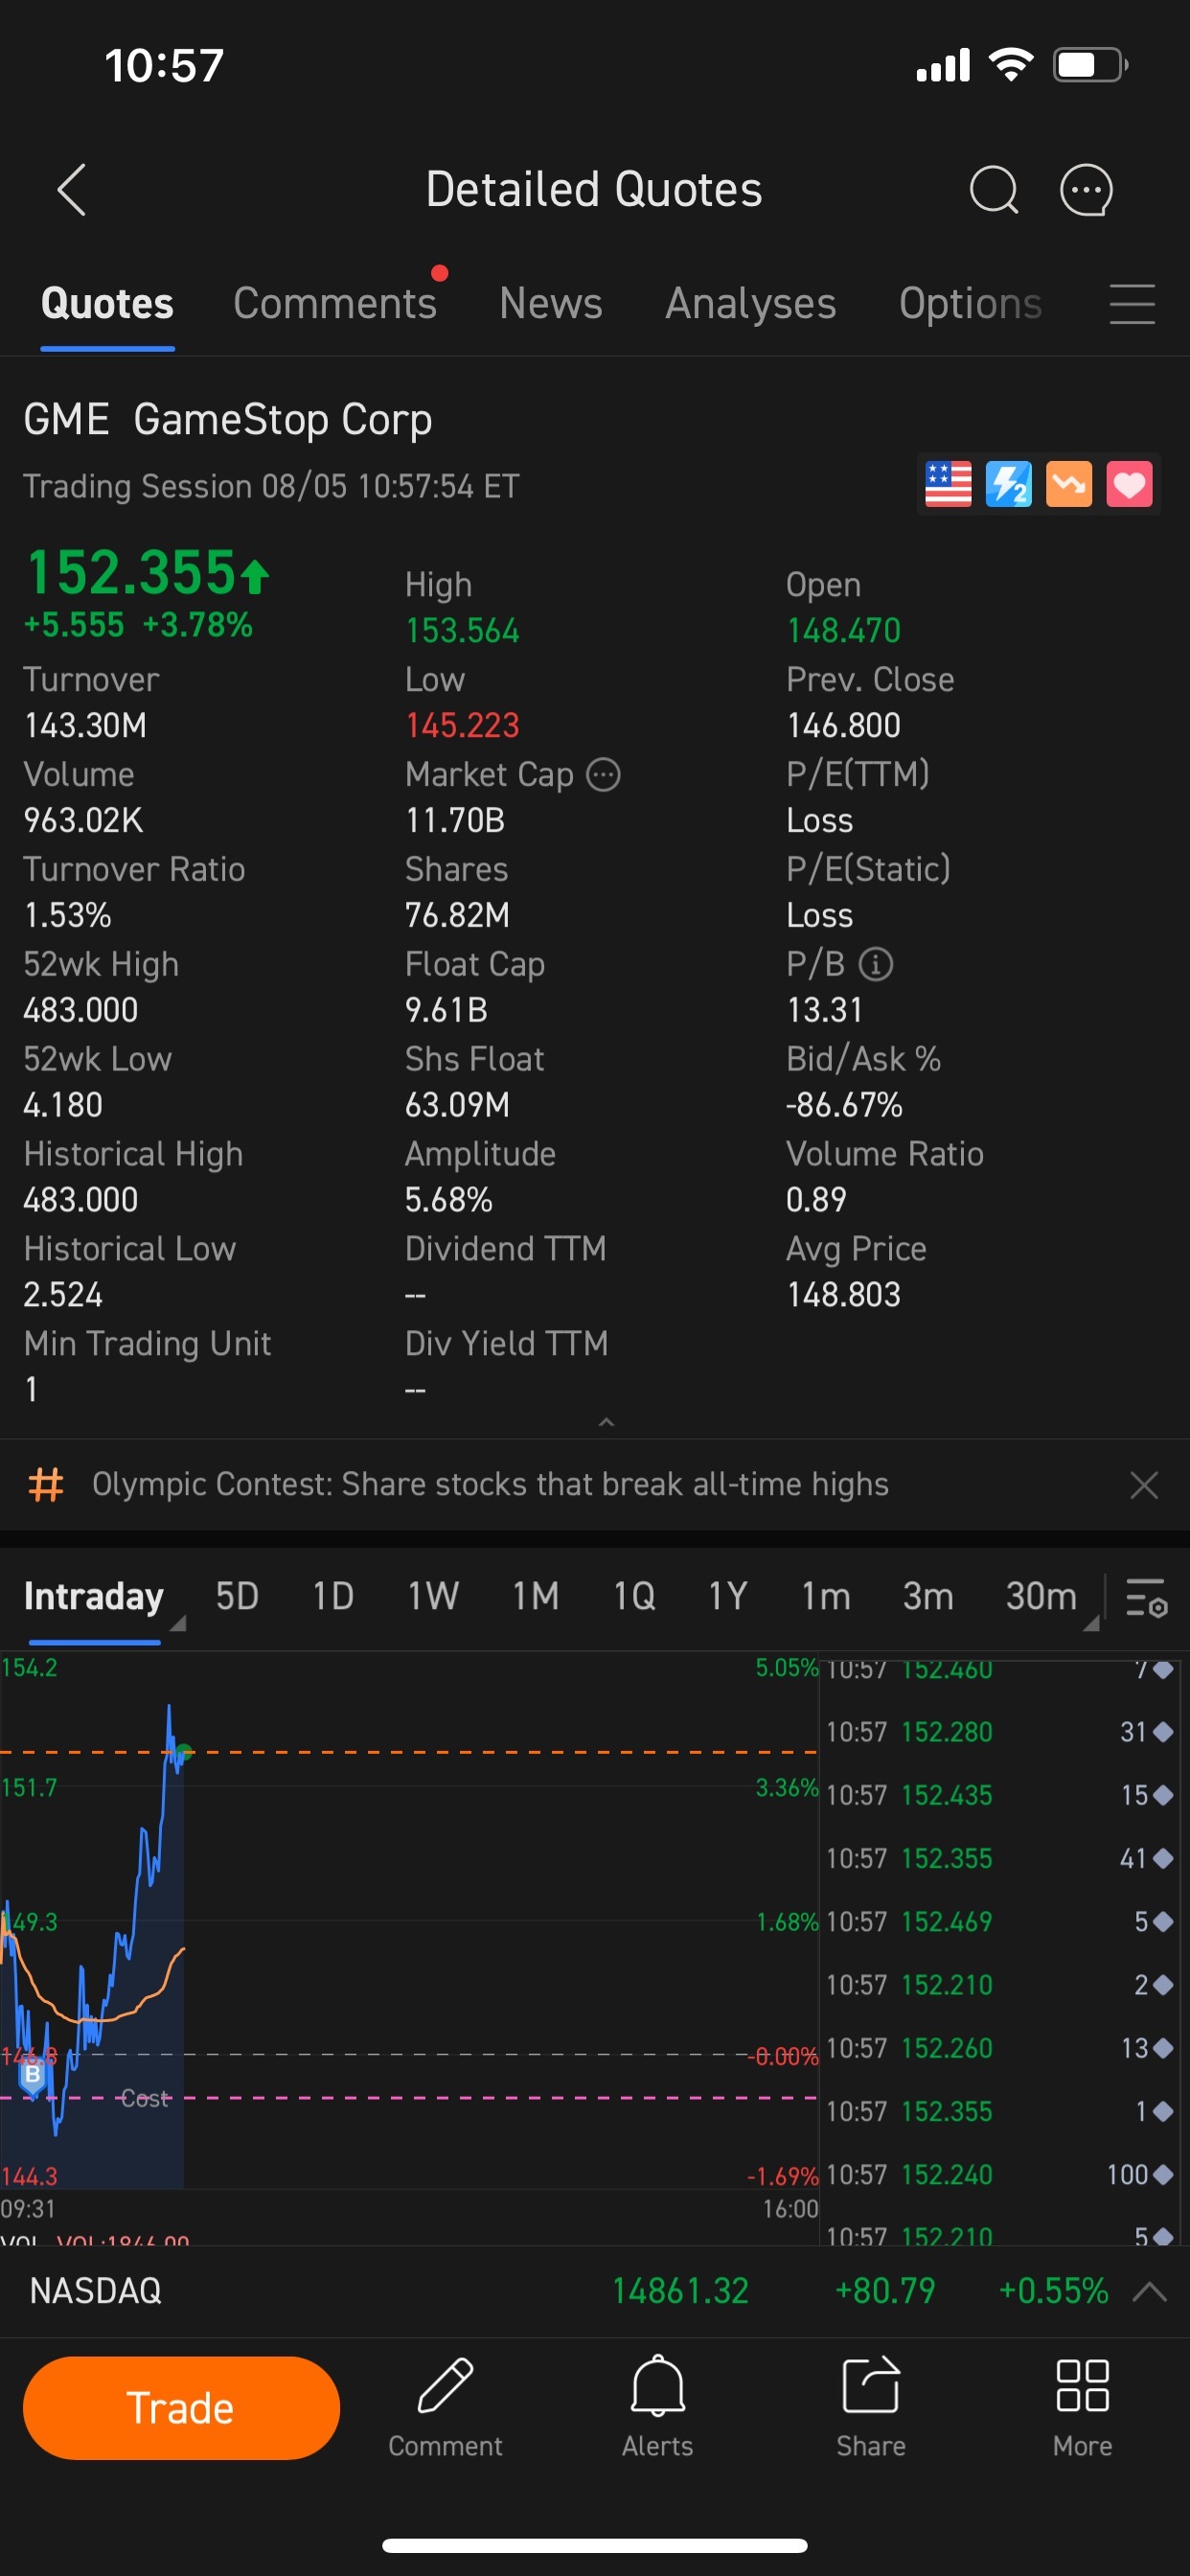Open the chat messages bubble icon

pyautogui.click(x=1086, y=190)
